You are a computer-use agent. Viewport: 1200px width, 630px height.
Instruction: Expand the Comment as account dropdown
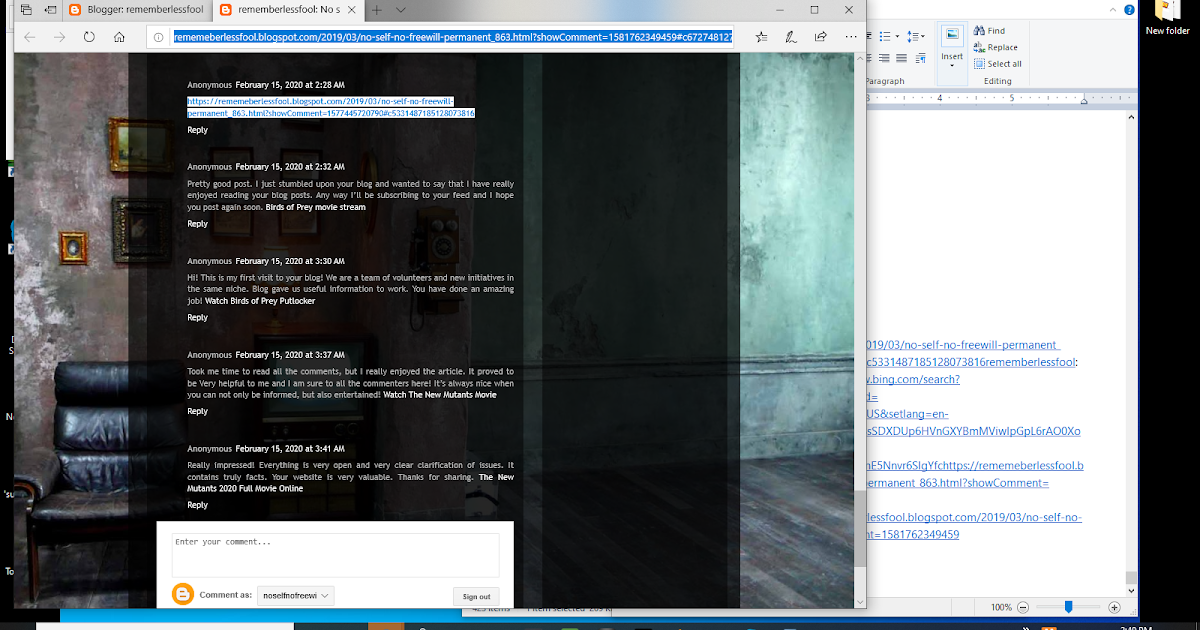tap(296, 595)
